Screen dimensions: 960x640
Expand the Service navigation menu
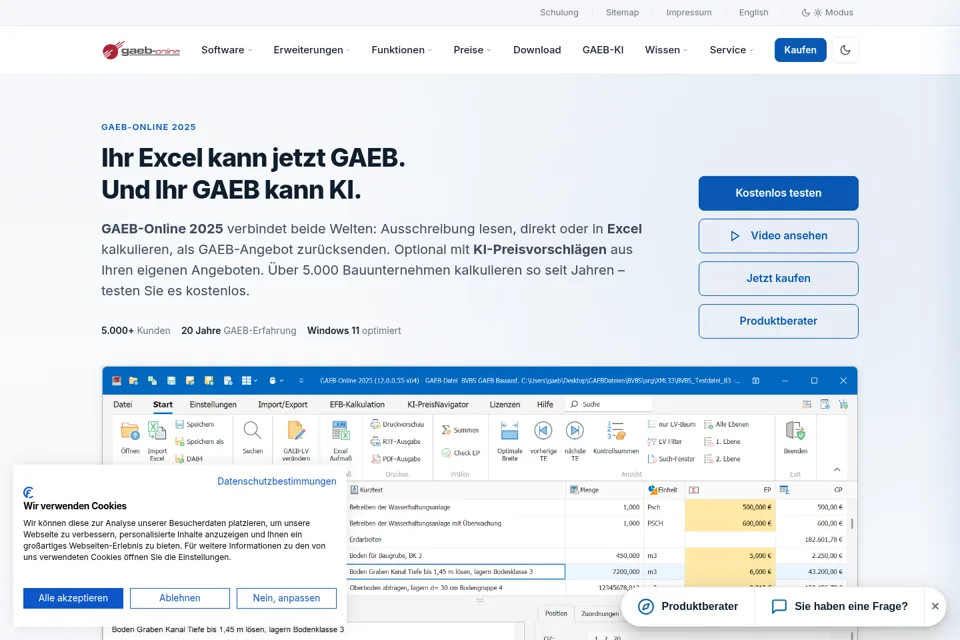click(x=732, y=50)
